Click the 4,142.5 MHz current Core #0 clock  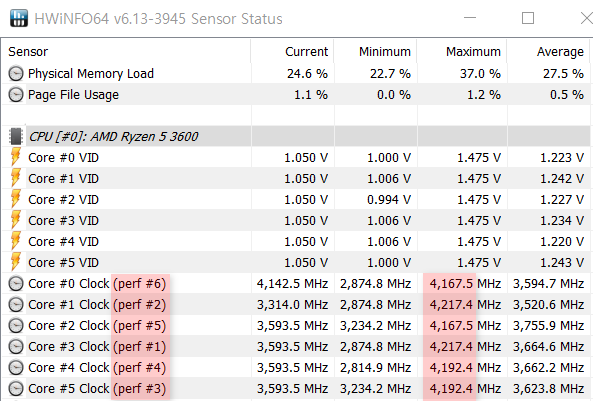tap(292, 284)
